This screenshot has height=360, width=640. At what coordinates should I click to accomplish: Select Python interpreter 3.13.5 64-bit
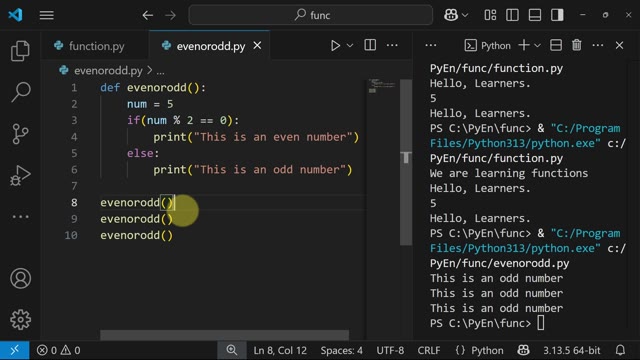(x=571, y=350)
